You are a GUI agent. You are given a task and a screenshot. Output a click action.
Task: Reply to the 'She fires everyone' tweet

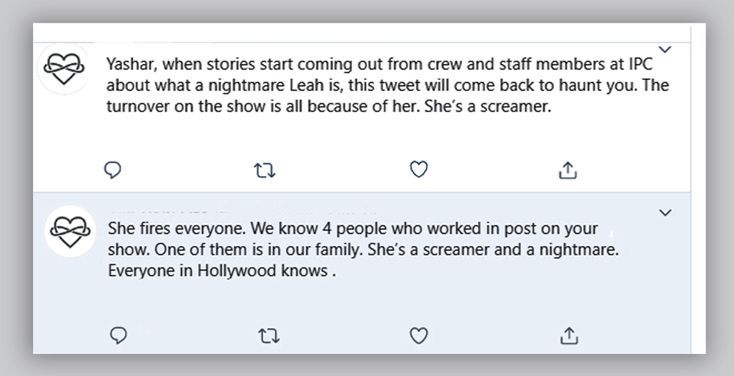(x=118, y=335)
